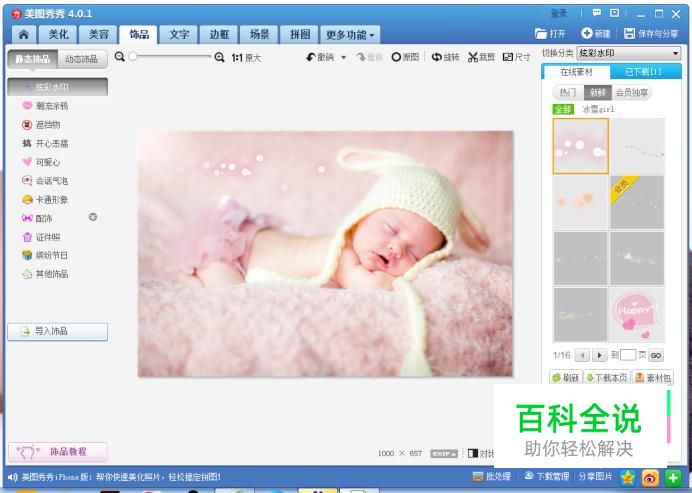This screenshot has height=493, width=692.
Task: Switch to 动态饰品 mode
Action: (82, 59)
